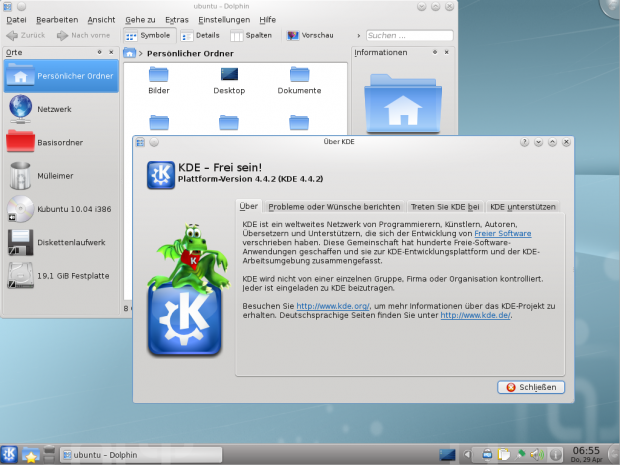Close the Informationen panel
The width and height of the screenshot is (620, 465).
(447, 52)
